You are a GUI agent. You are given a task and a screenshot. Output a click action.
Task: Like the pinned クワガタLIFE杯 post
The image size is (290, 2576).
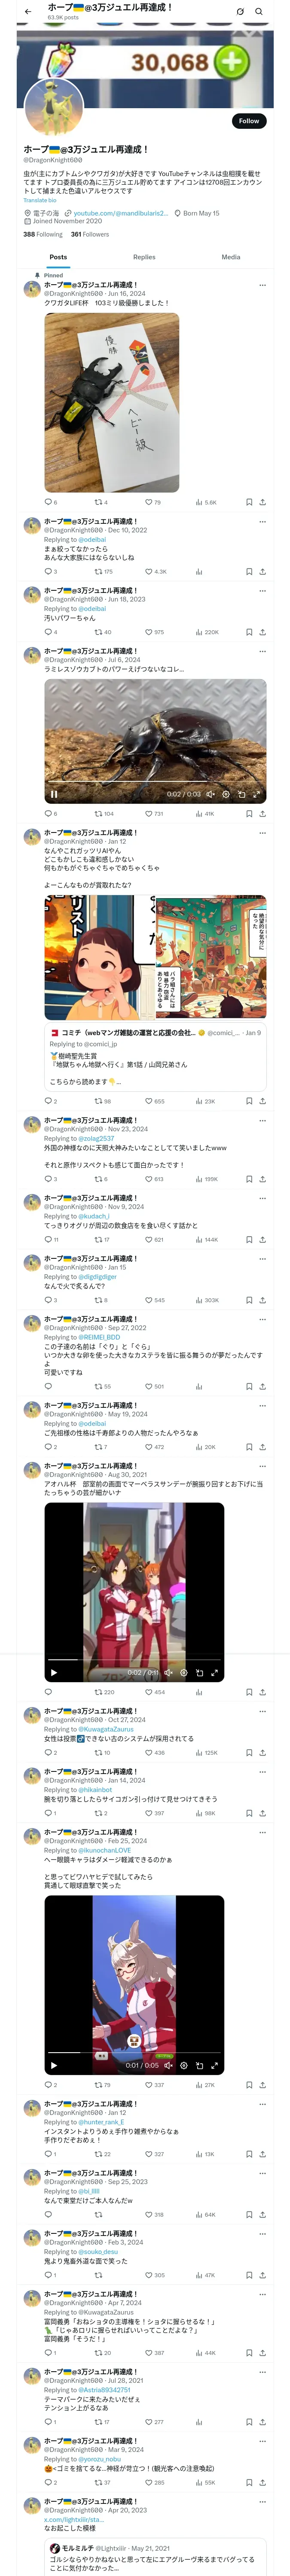[148, 502]
